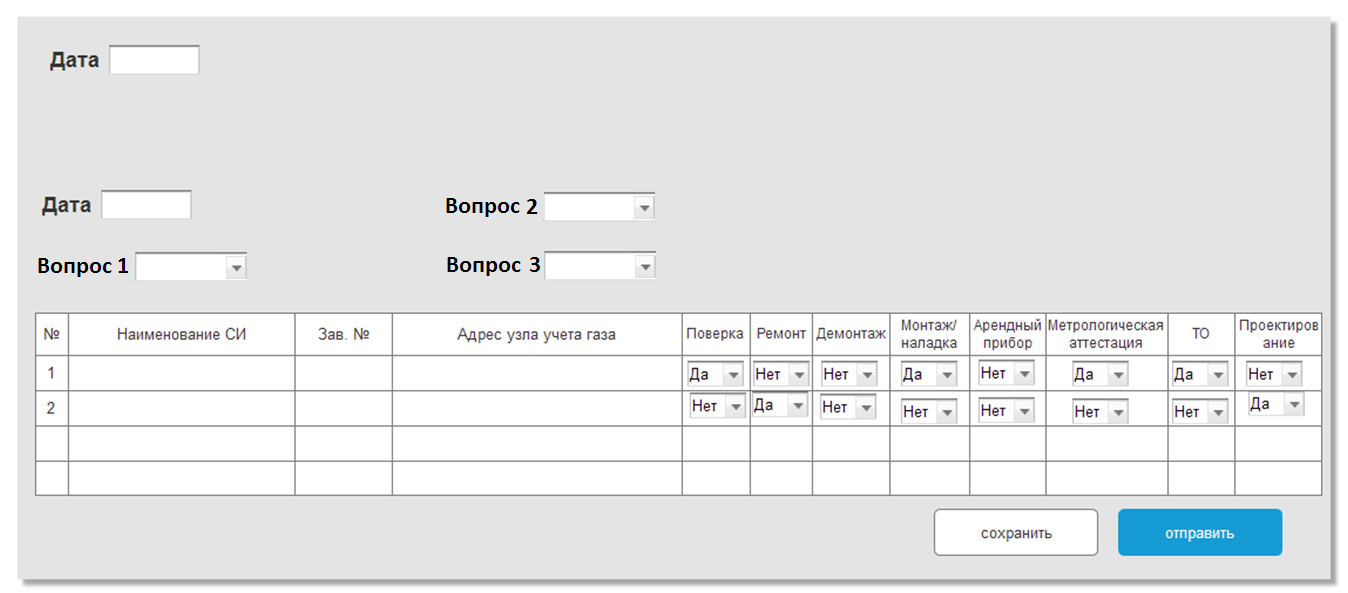This screenshot has height=593, width=1348.
Task: Open row 2 Ремонт dropdown
Action: click(x=779, y=405)
